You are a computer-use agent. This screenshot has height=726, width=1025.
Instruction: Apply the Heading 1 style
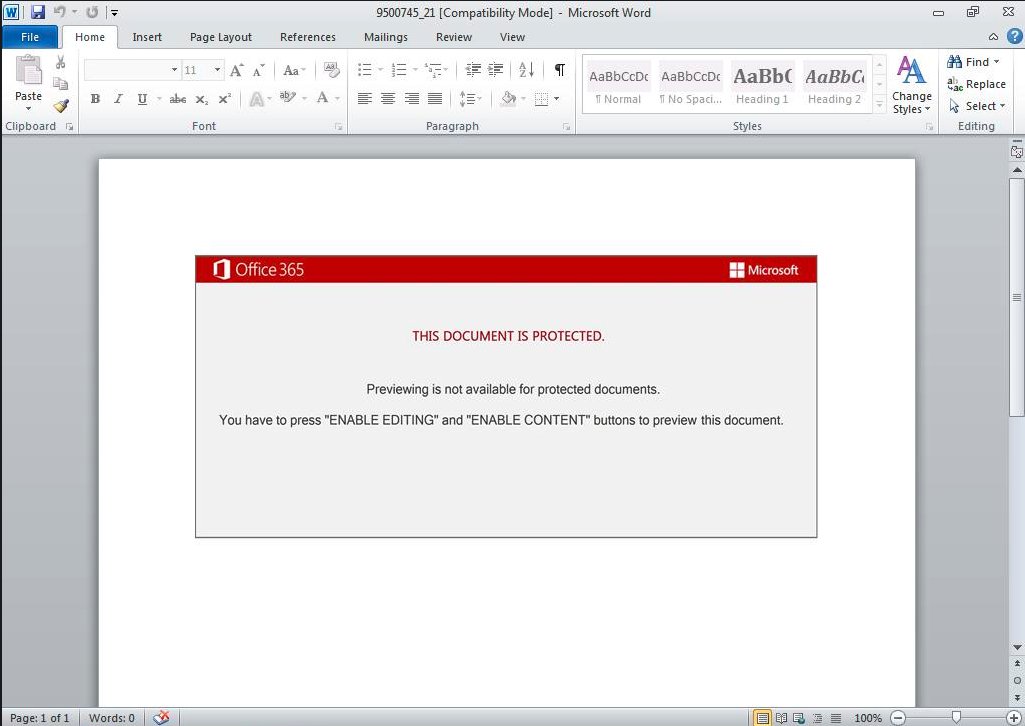click(x=762, y=84)
